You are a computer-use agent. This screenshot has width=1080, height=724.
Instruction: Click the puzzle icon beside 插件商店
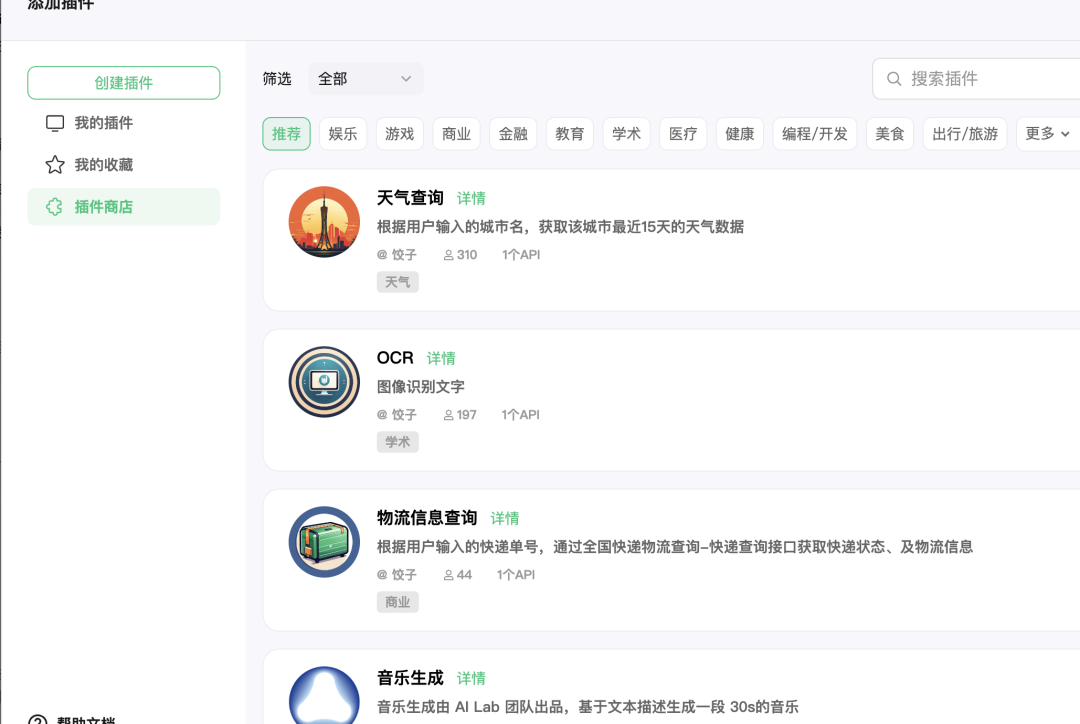[x=55, y=207]
